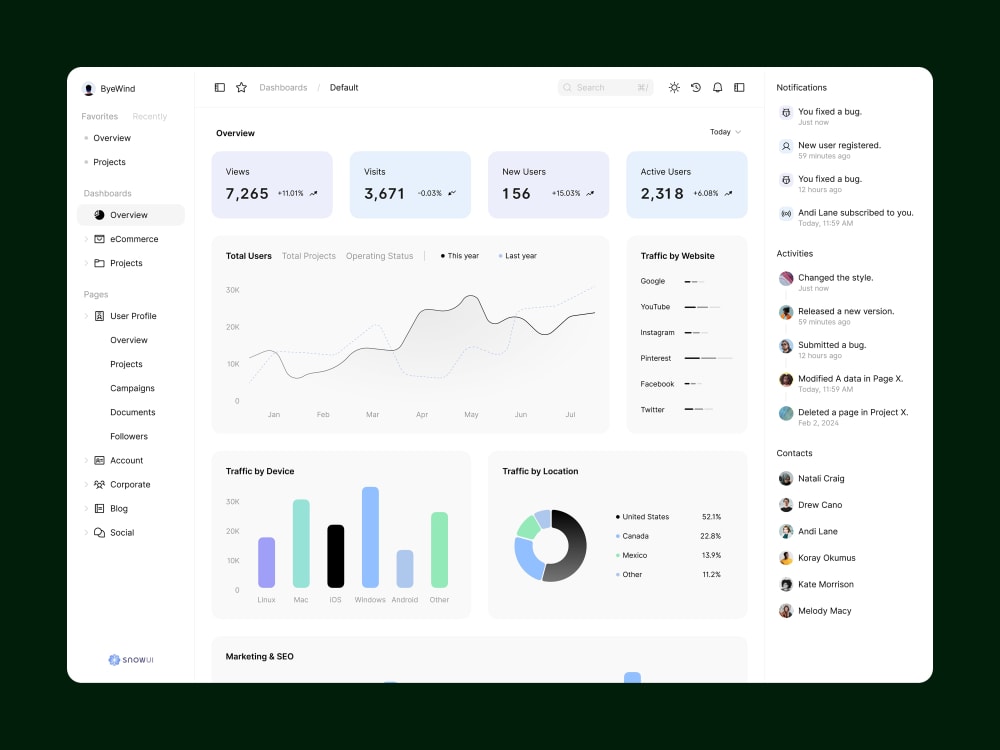Image resolution: width=1000 pixels, height=750 pixels.
Task: Select the Operating Status chart tab
Action: (x=379, y=256)
